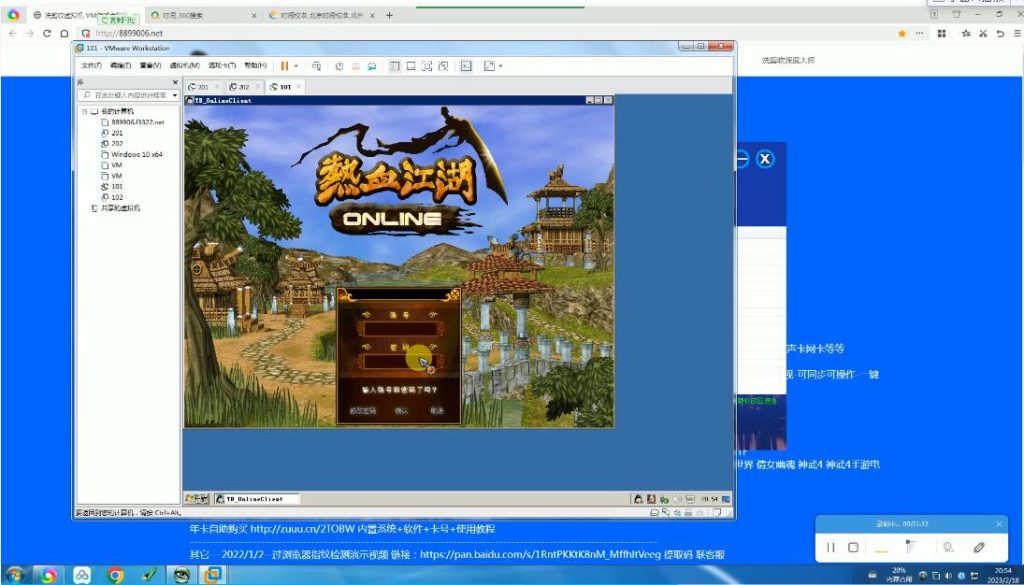Open the 文件(F) menu in VMware
This screenshot has width=1024, height=585.
[x=91, y=66]
